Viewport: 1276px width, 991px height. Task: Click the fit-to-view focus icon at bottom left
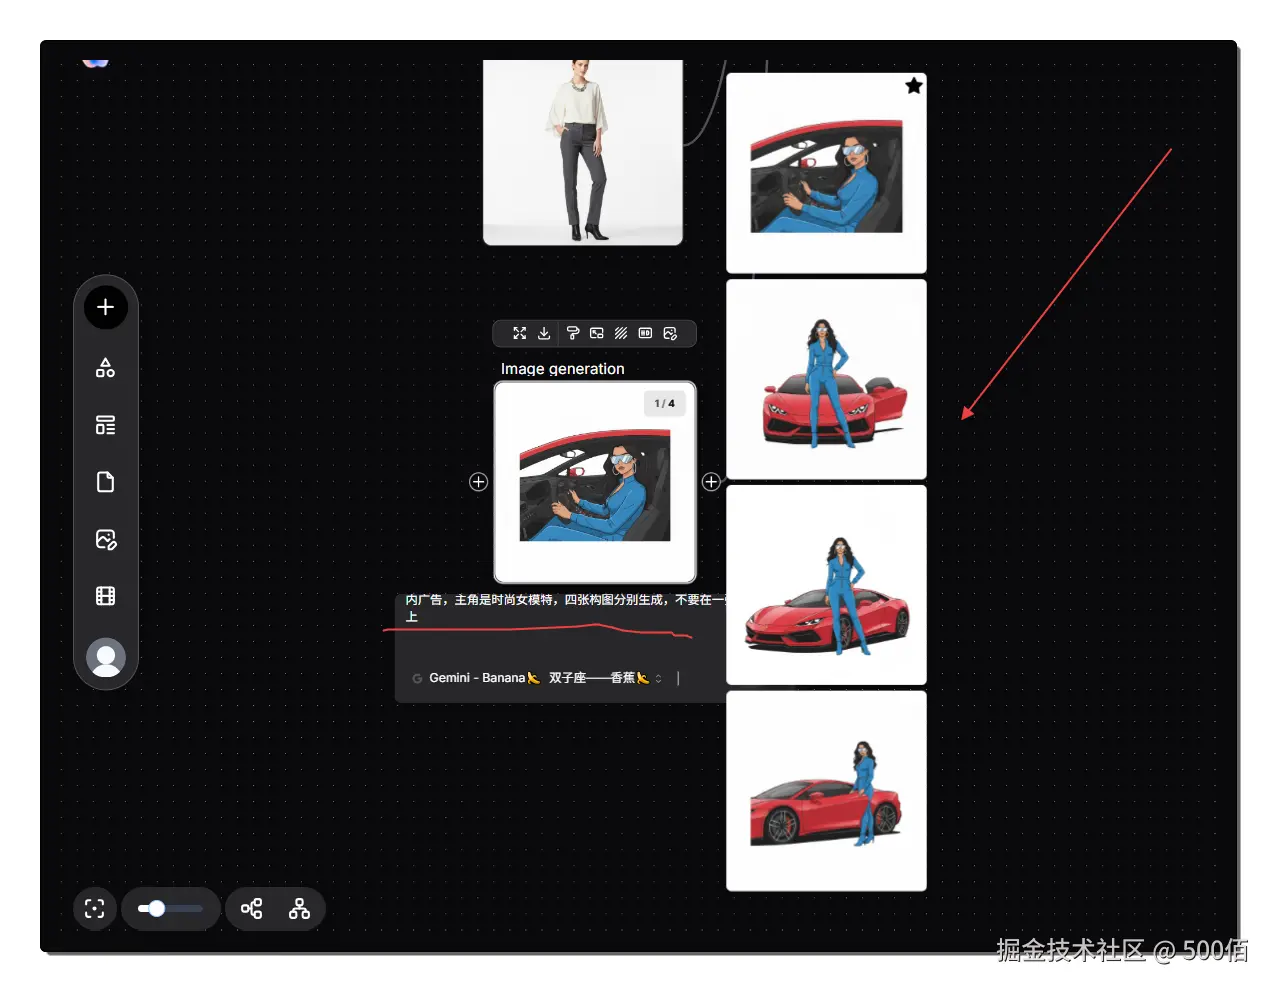click(94, 908)
